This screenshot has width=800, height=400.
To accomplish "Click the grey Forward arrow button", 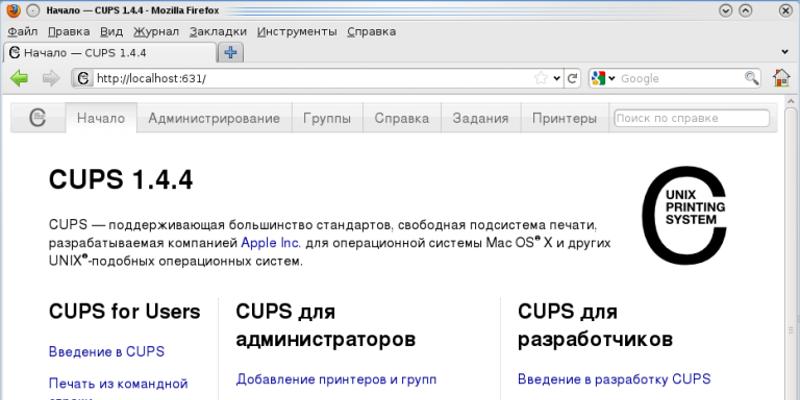I will 51,79.
